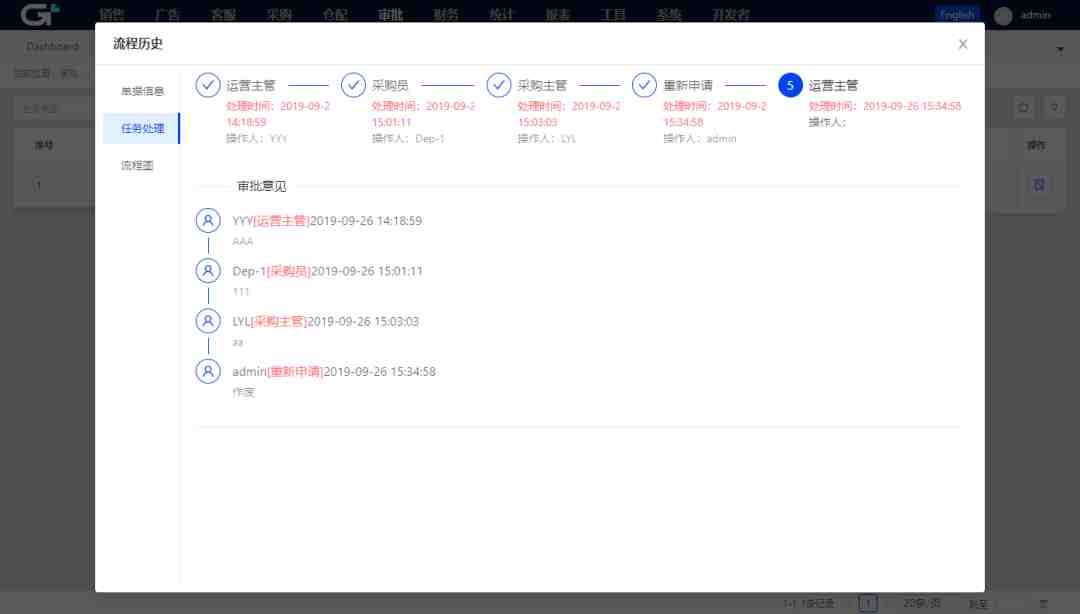Screen dimensions: 1080x614
Task: Switch to the 流程图 side tab
Action: (x=138, y=166)
